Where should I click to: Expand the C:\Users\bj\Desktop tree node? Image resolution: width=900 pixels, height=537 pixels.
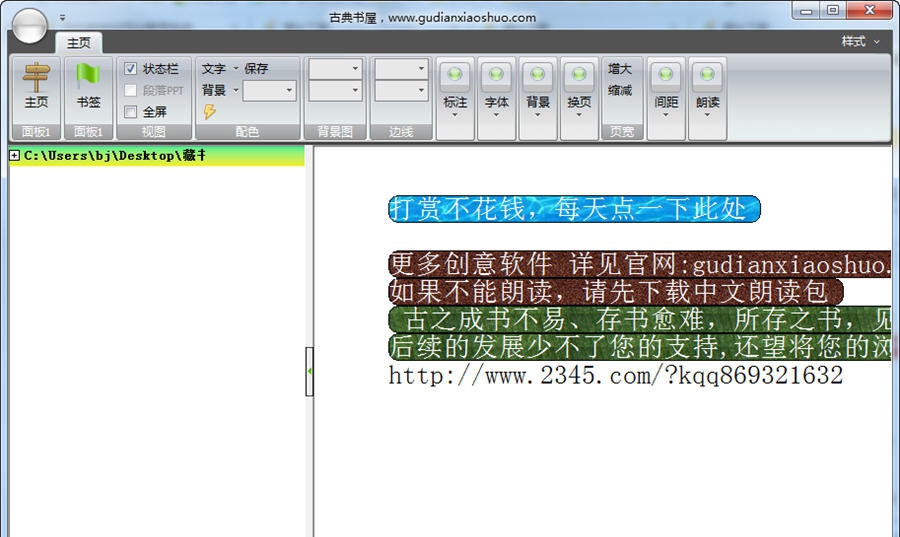click(14, 155)
